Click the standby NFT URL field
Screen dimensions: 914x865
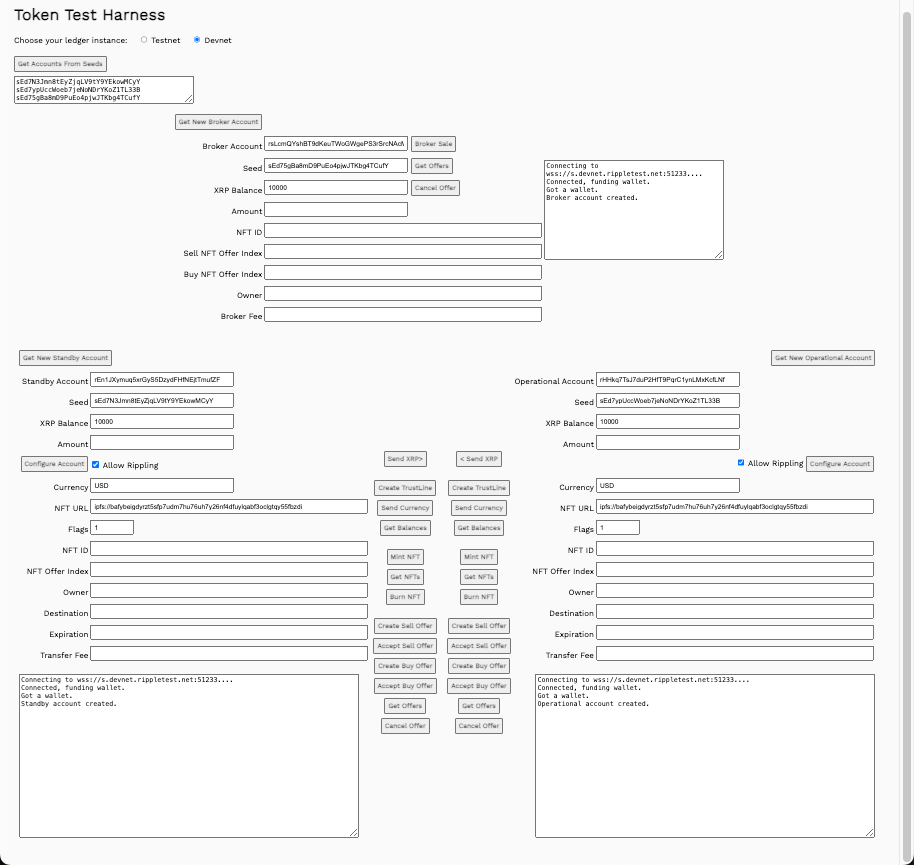click(230, 508)
